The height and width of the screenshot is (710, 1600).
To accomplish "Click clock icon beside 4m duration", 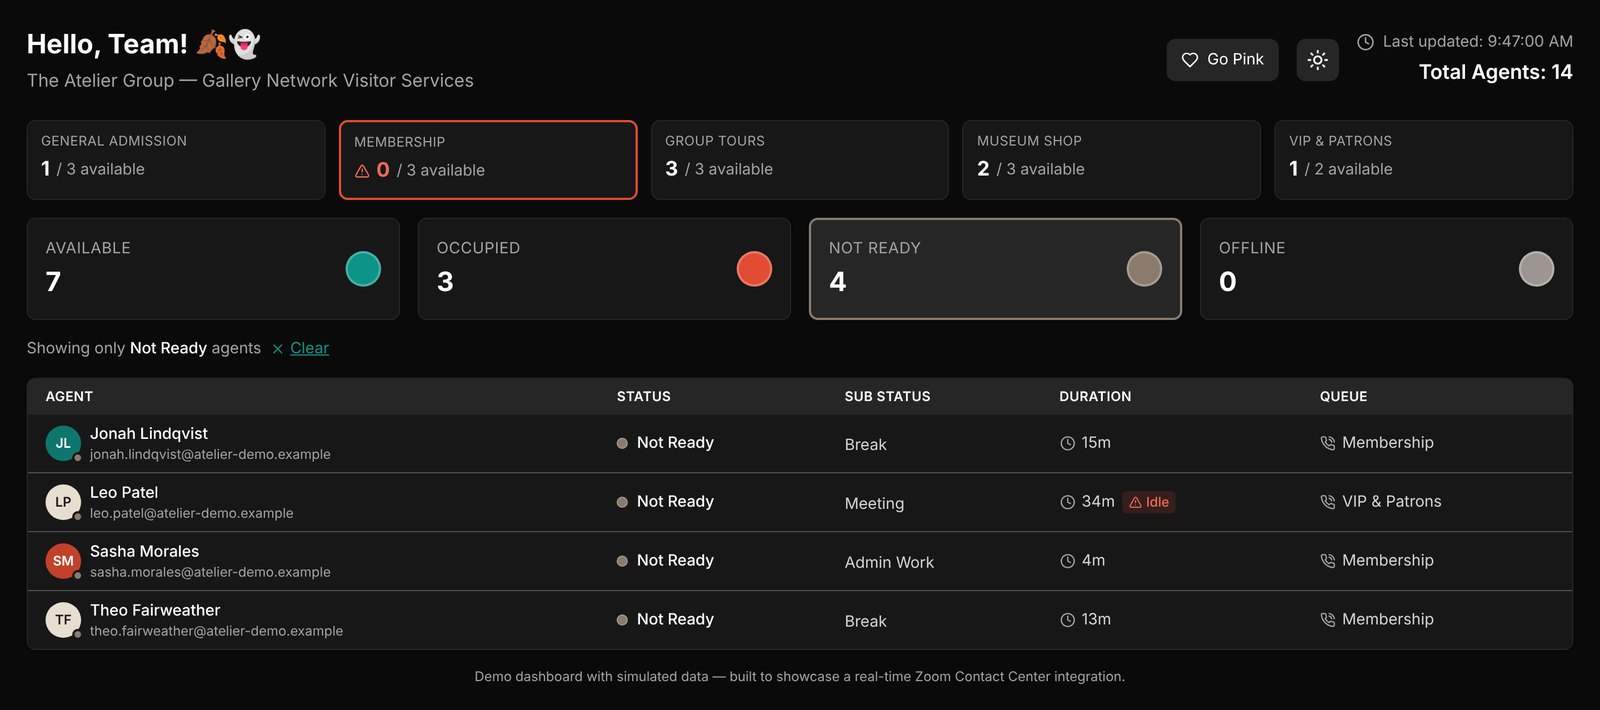I will 1067,561.
